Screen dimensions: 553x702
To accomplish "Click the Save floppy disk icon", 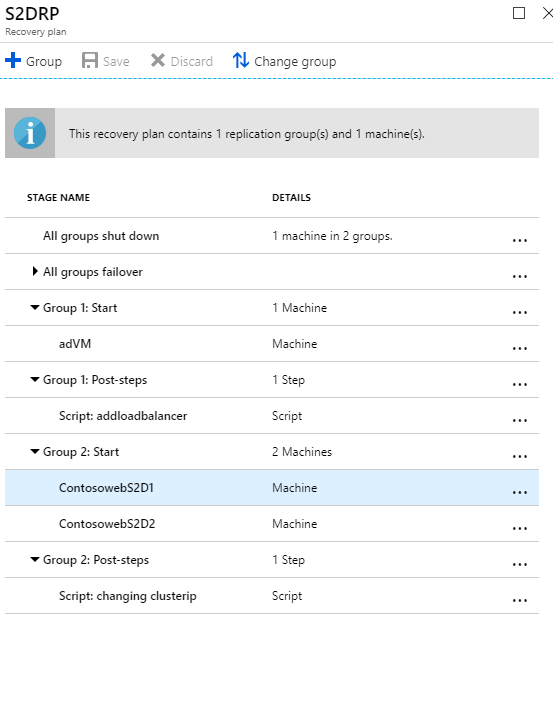I will (x=90, y=60).
